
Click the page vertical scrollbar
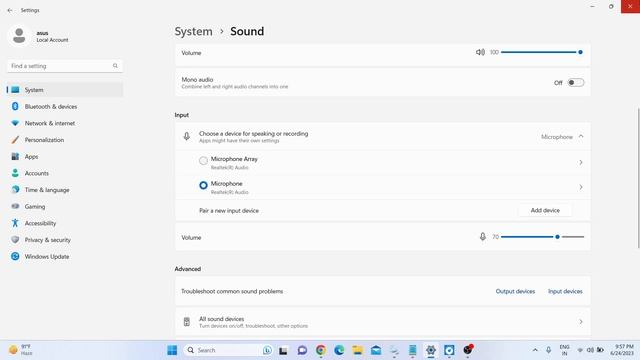click(638, 178)
